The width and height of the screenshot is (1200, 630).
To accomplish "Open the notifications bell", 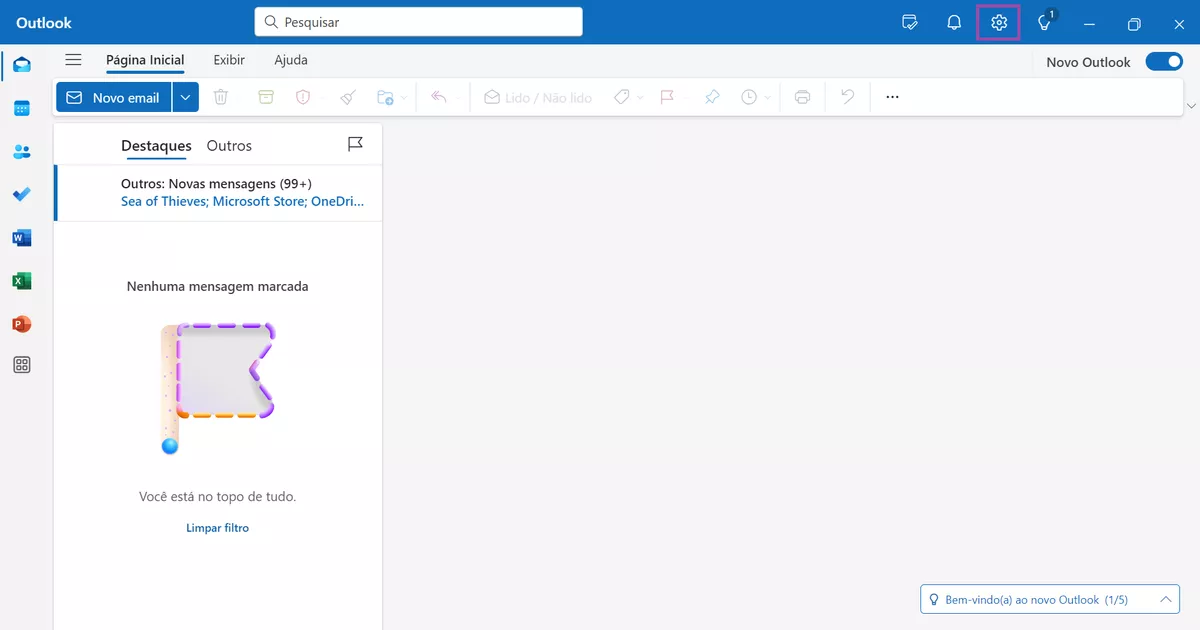I will (953, 22).
